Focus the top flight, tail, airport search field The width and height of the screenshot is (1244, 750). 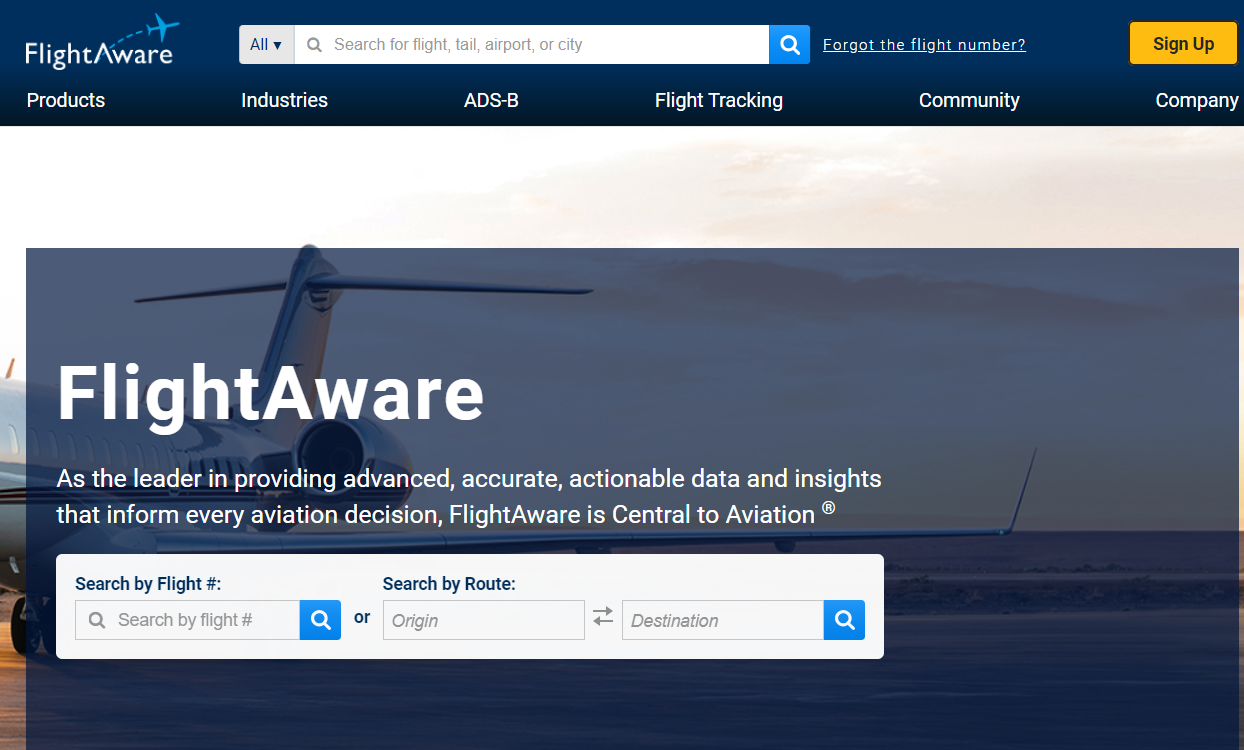(531, 45)
